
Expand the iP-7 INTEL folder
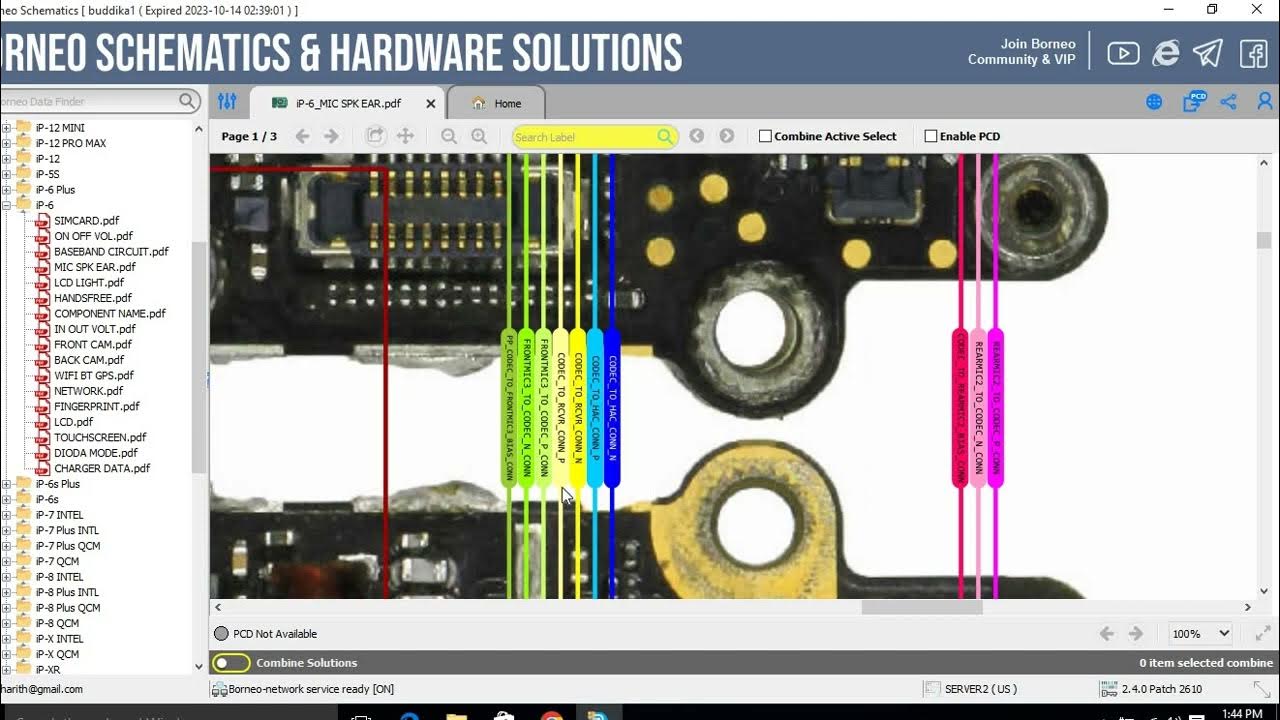click(6, 515)
